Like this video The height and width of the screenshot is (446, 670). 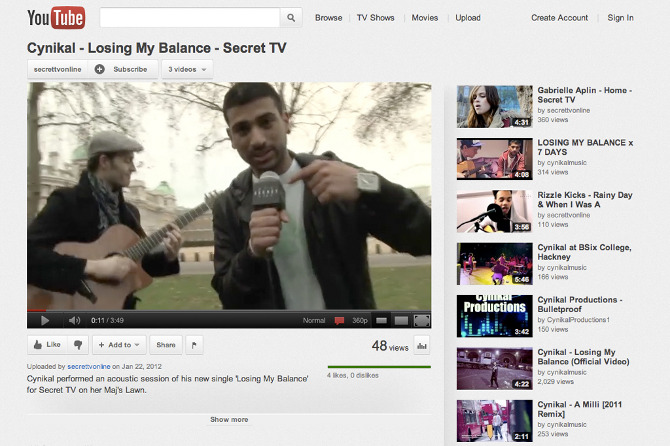[x=47, y=345]
